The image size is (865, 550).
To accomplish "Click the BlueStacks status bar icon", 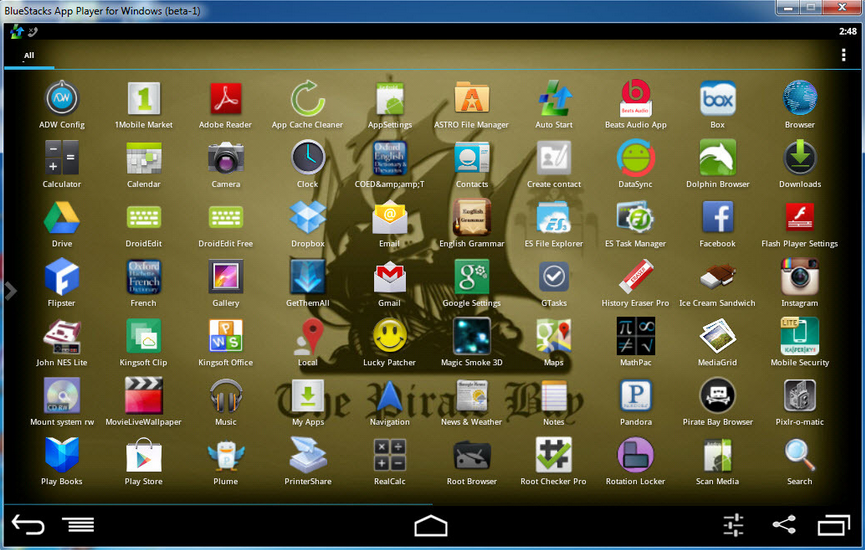I will (17, 31).
